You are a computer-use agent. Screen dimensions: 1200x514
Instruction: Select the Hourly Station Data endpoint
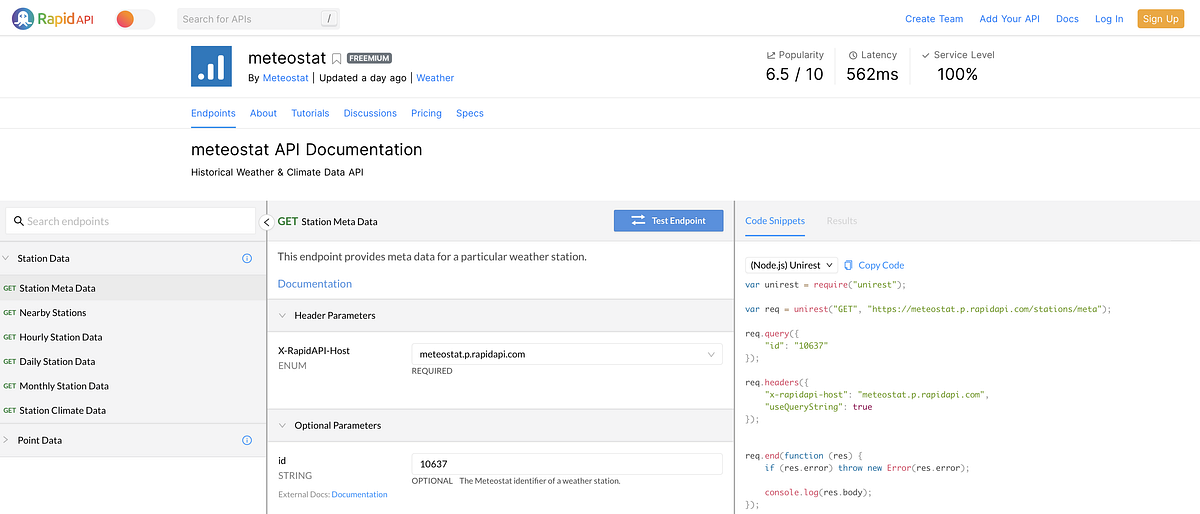point(60,337)
